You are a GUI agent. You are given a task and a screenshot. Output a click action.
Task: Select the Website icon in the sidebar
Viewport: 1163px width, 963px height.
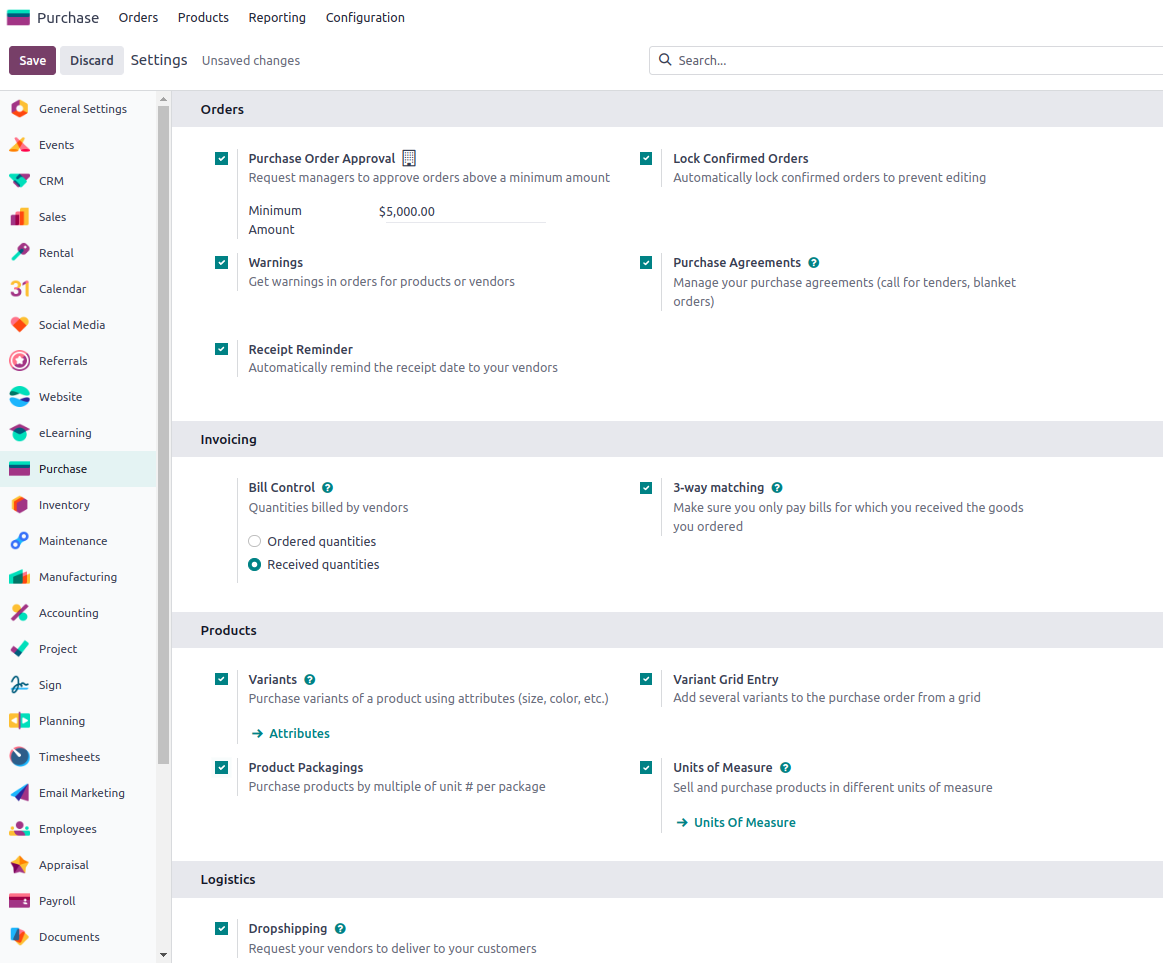pos(19,396)
